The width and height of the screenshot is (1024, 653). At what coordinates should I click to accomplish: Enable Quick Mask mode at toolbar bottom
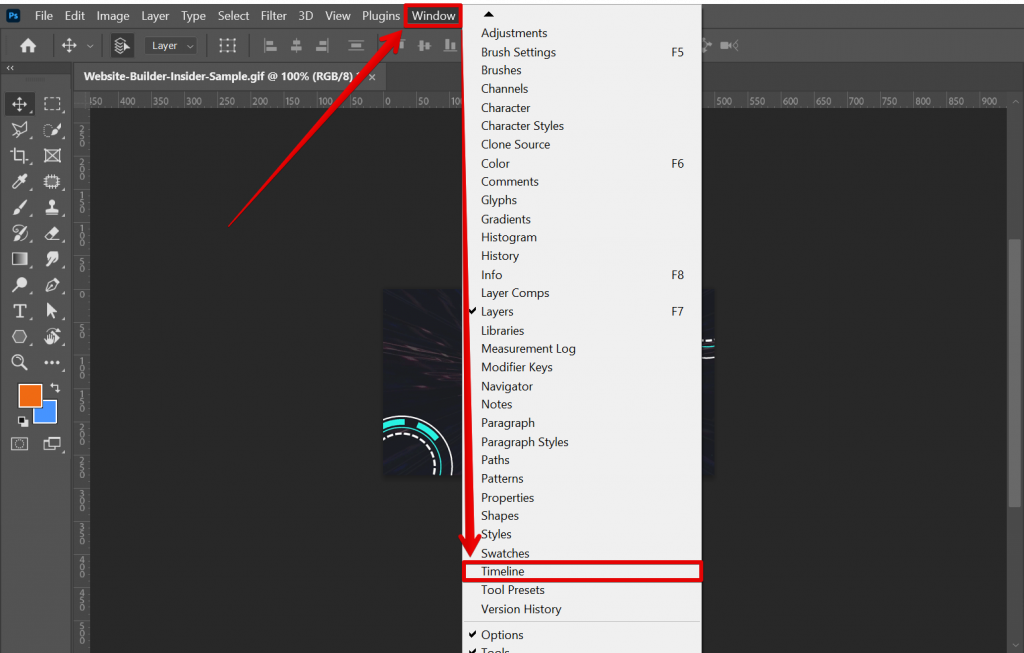pyautogui.click(x=19, y=443)
